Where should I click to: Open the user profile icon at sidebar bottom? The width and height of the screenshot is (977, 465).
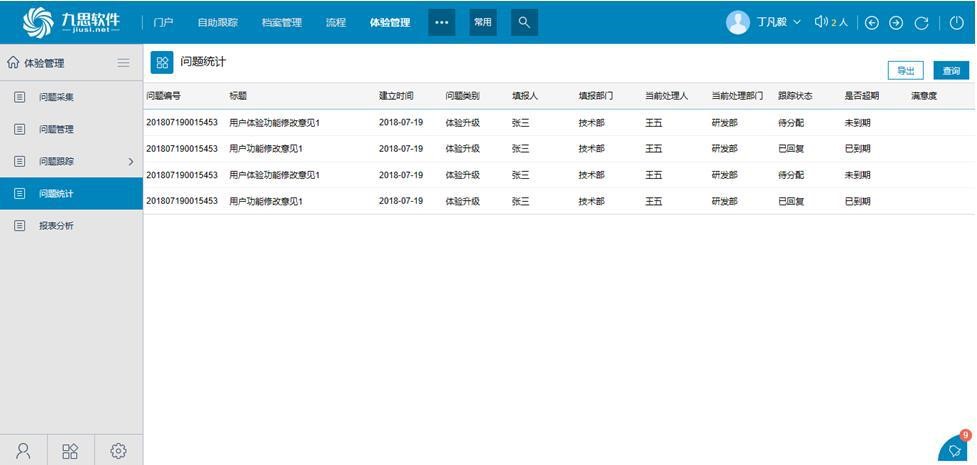point(23,451)
